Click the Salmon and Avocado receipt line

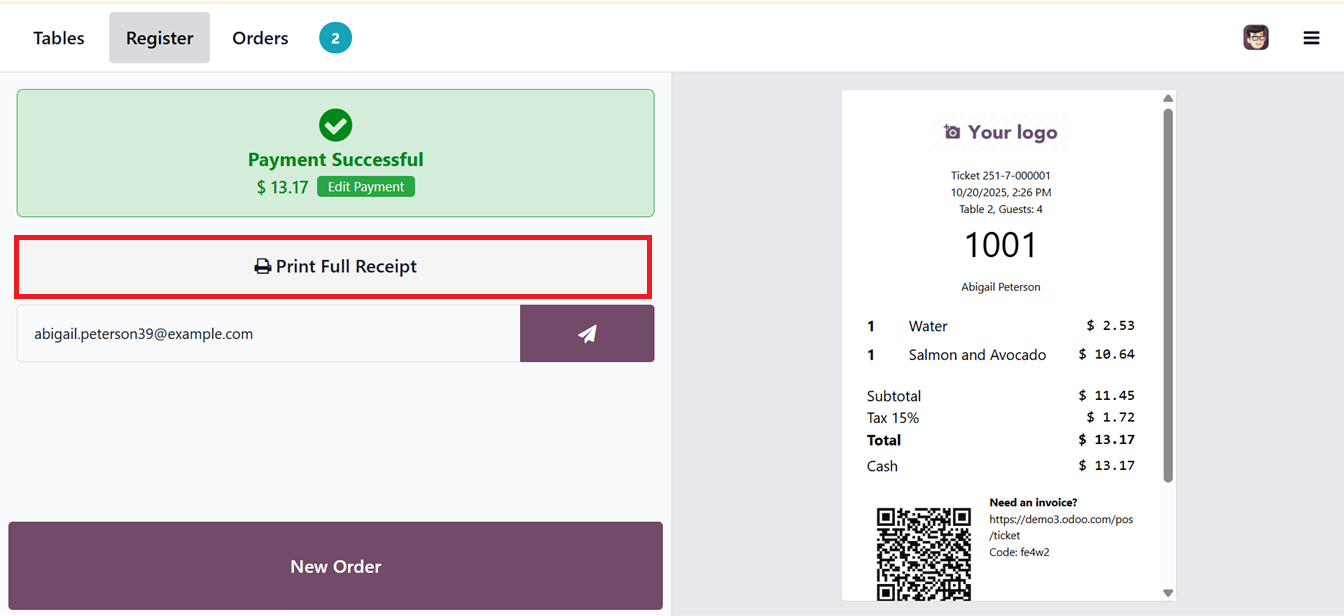977,355
